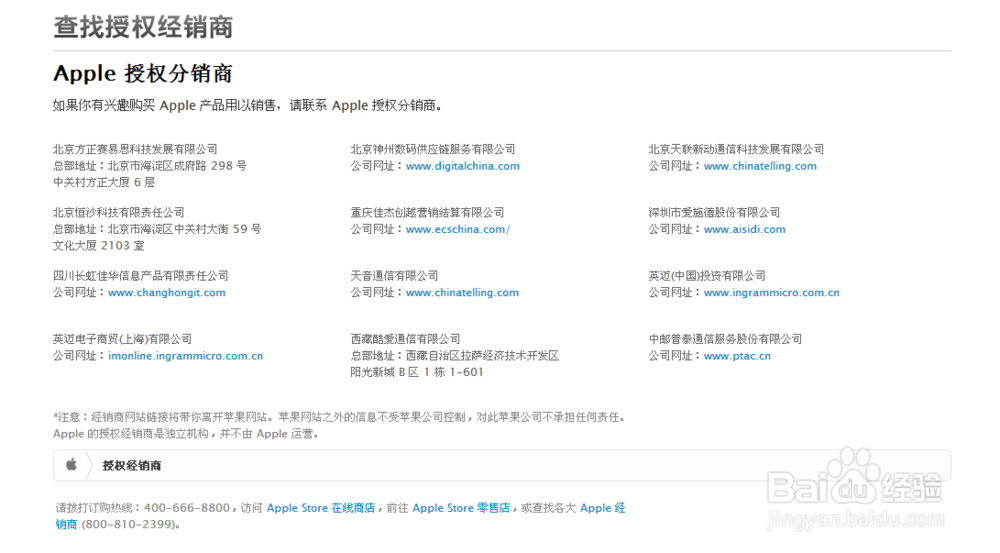Select the address line 阳光新城 B 区 1 栋 1-601

click(416, 372)
